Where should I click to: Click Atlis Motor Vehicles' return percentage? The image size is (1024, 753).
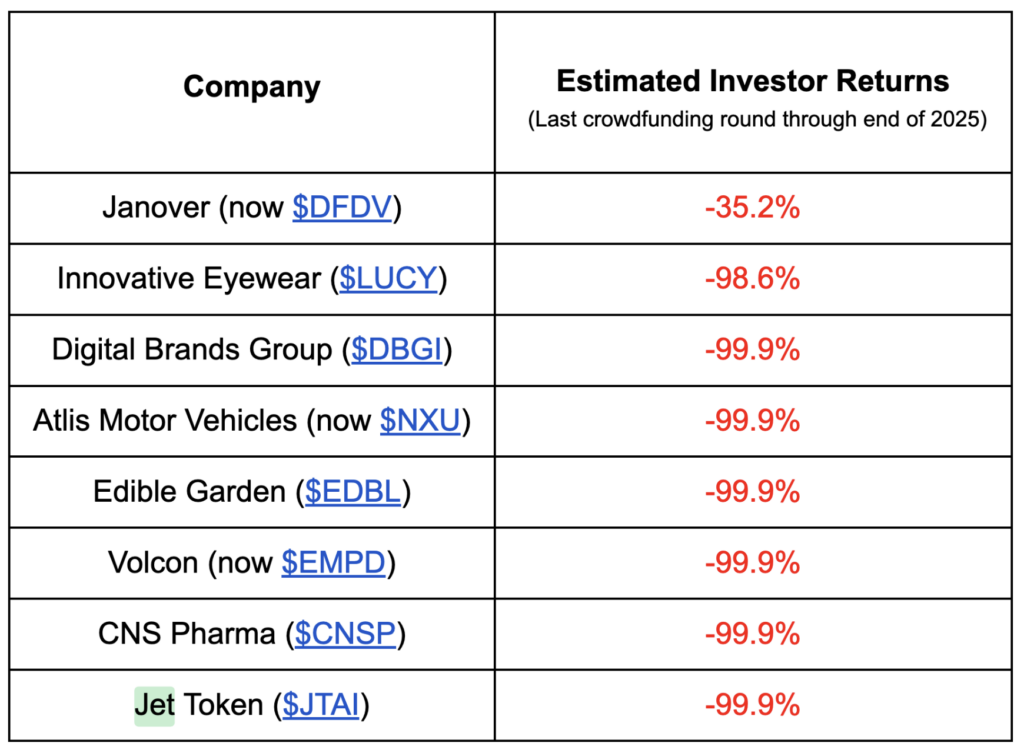coord(752,420)
